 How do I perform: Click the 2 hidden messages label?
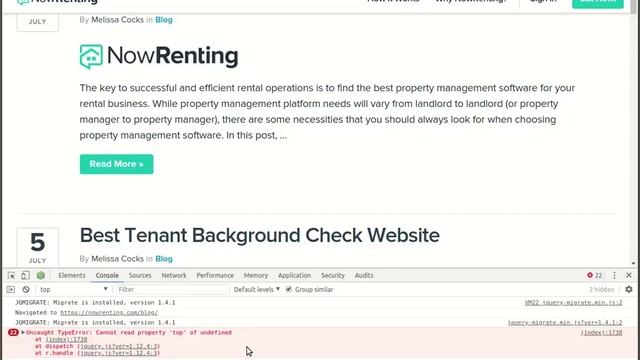601,289
